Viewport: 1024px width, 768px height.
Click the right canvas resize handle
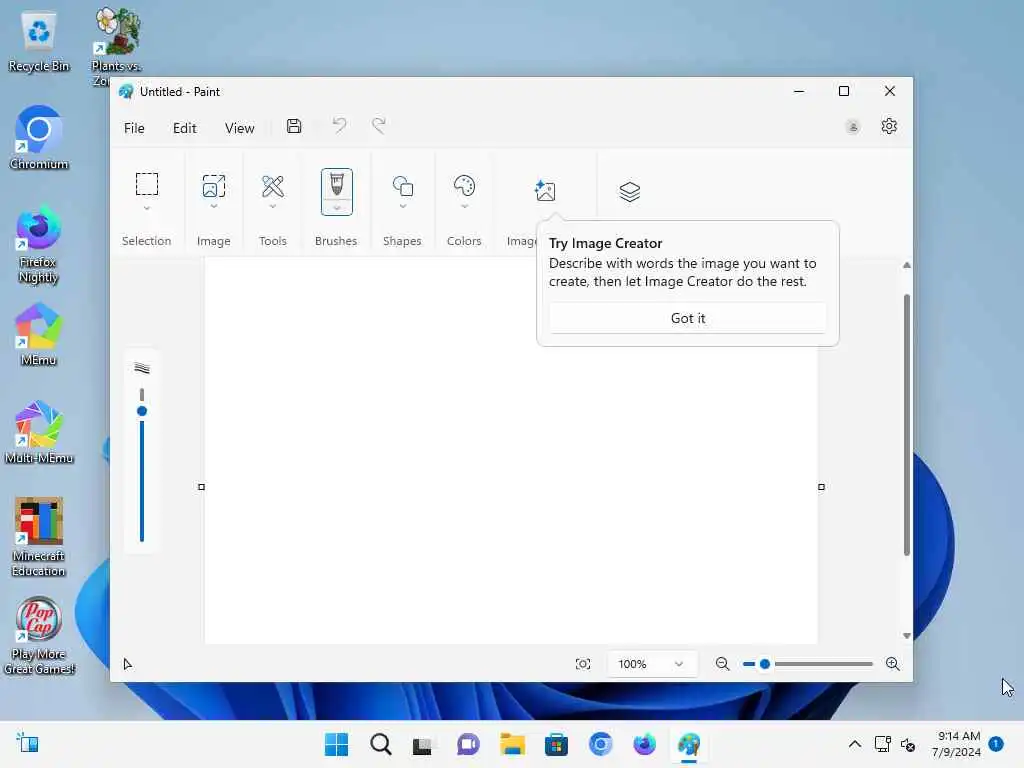coord(822,487)
